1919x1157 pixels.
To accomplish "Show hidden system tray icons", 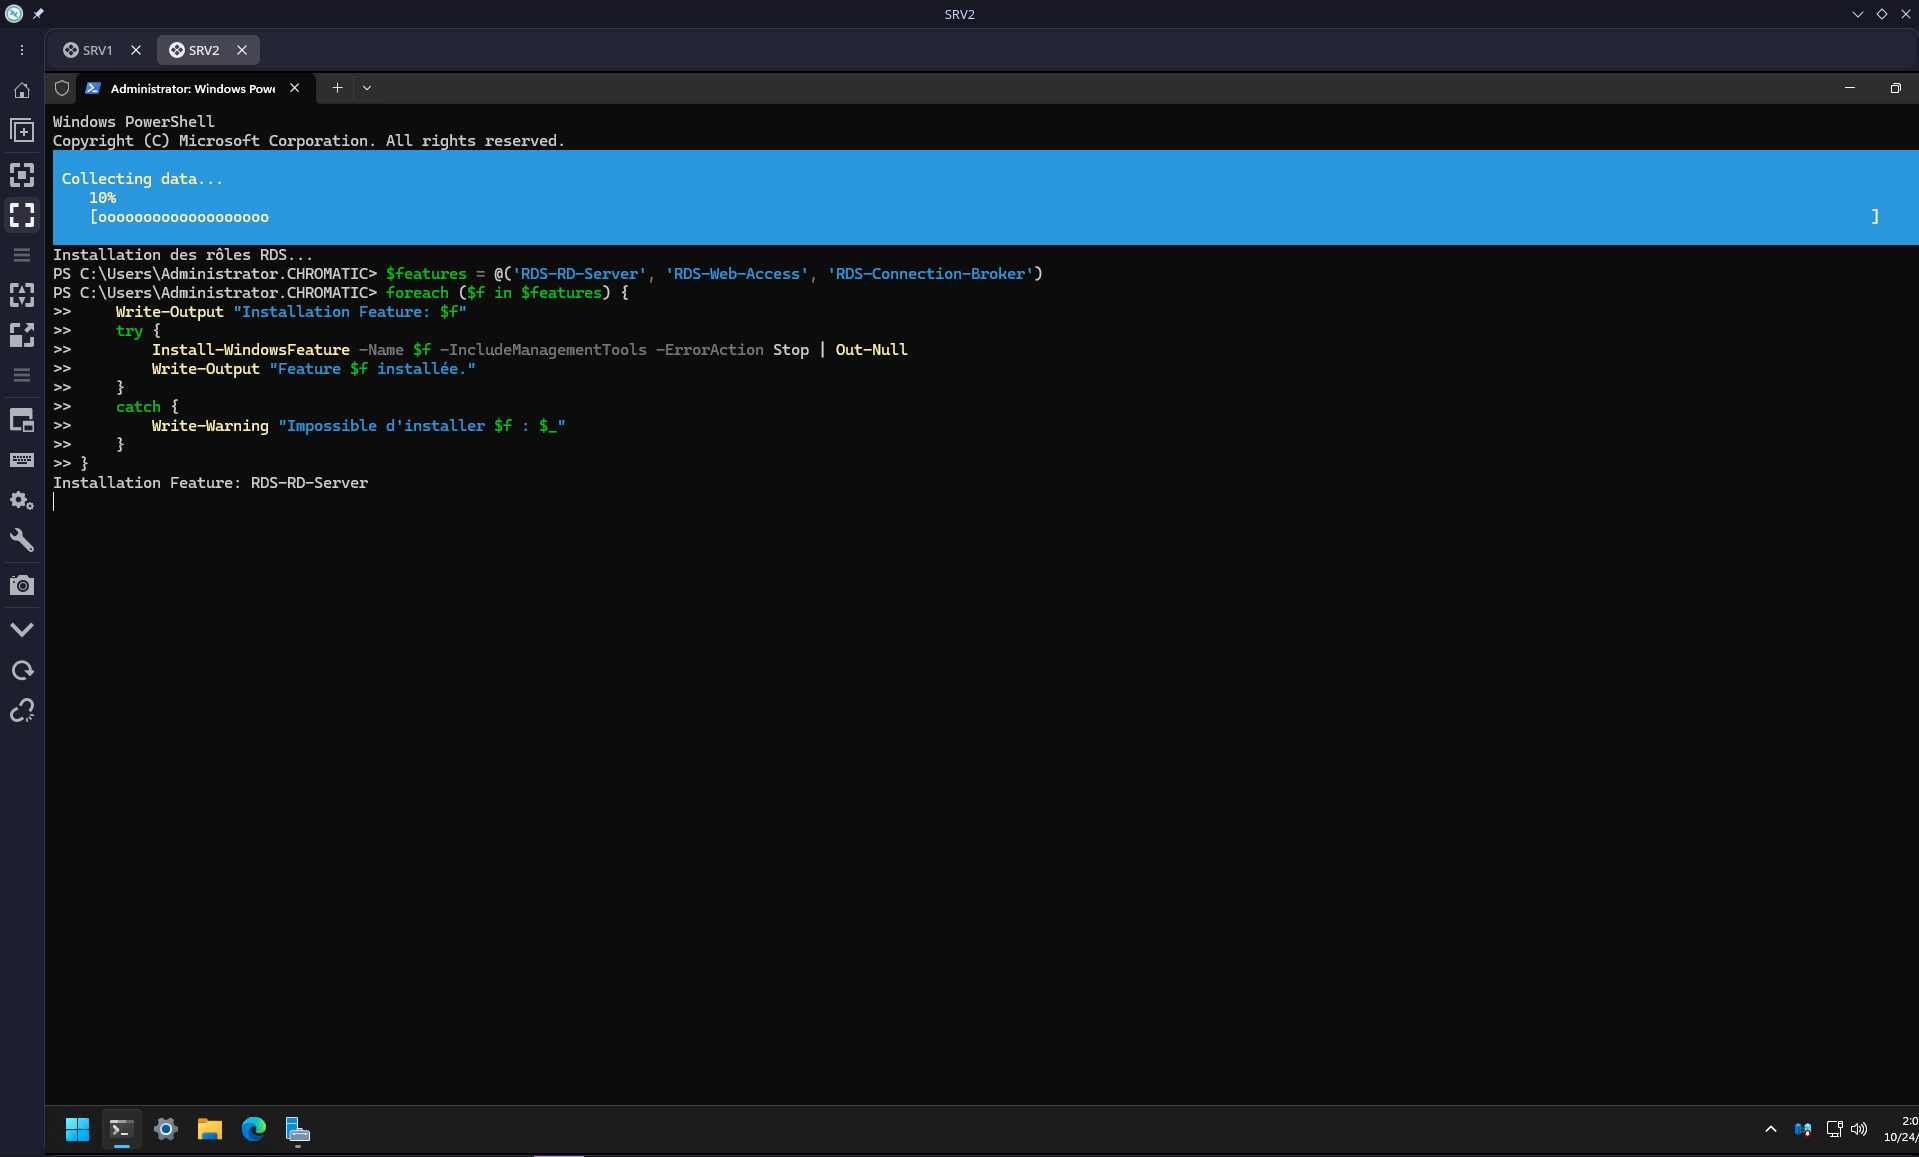I will (x=1771, y=1129).
